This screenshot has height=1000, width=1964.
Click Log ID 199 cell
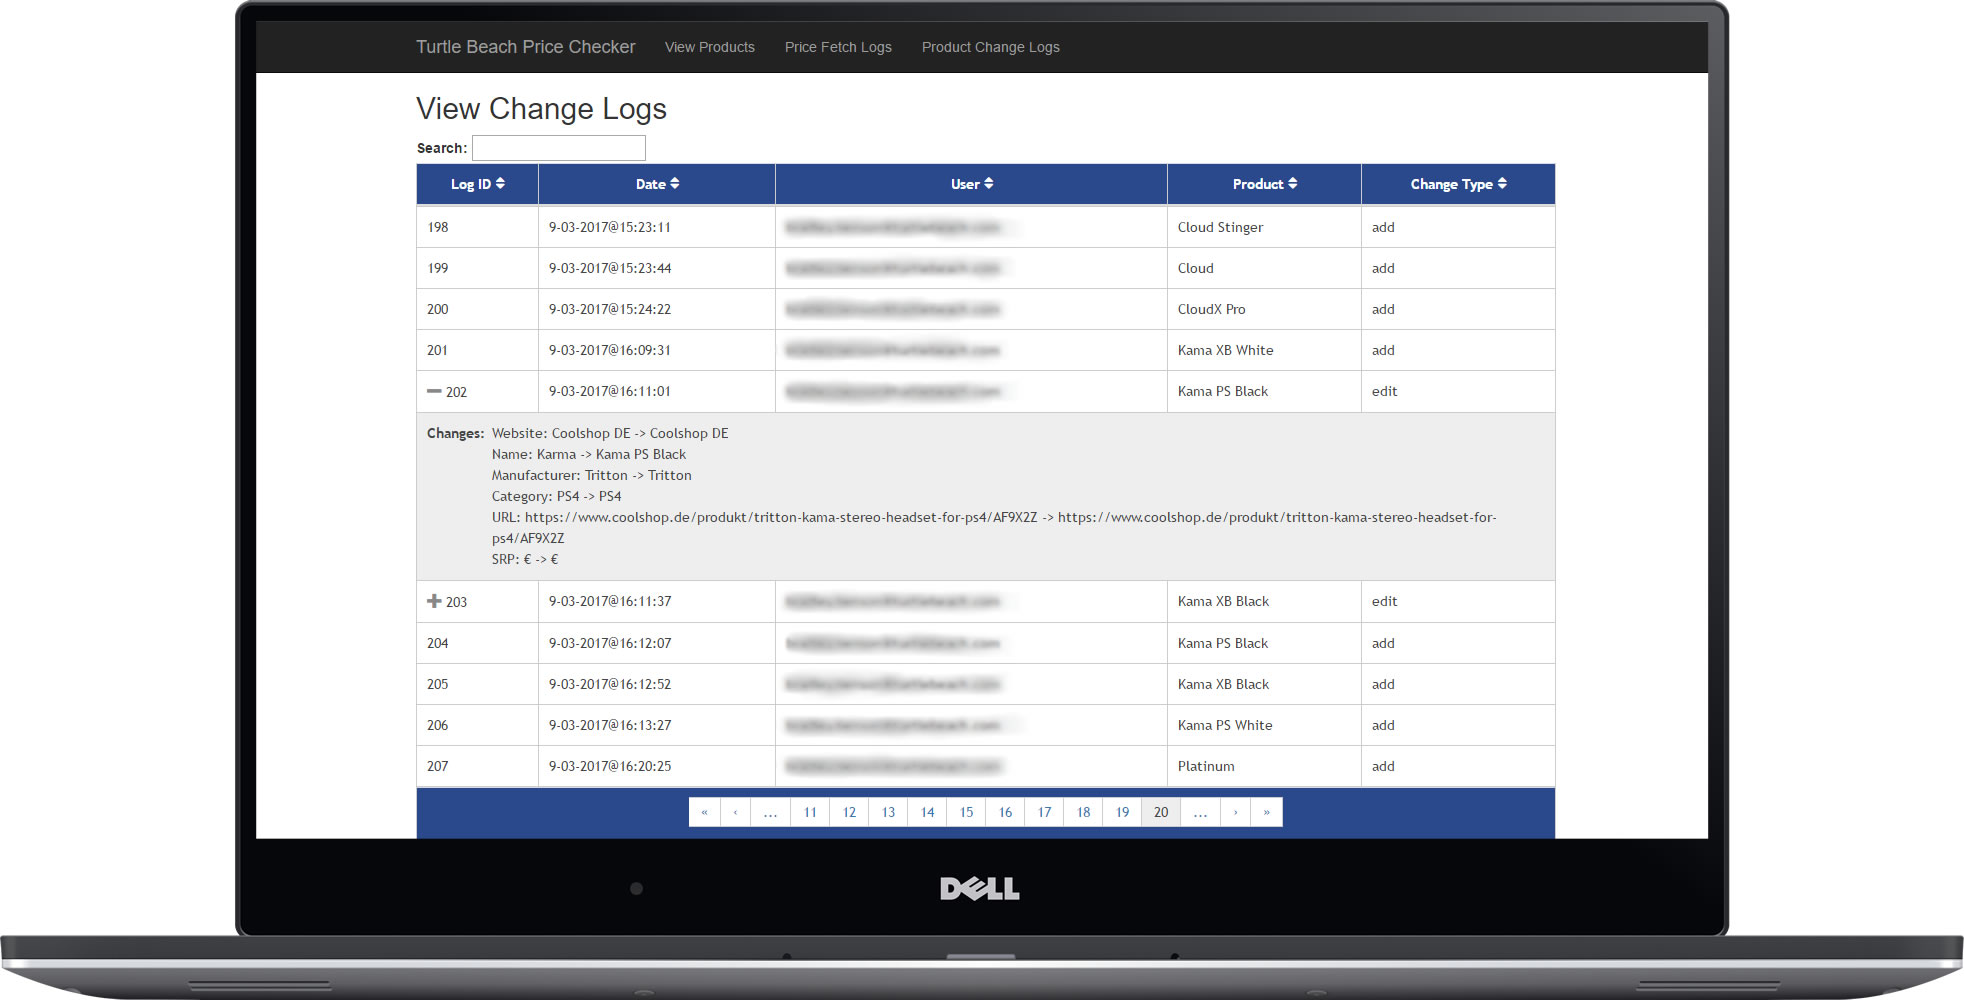pyautogui.click(x=477, y=268)
